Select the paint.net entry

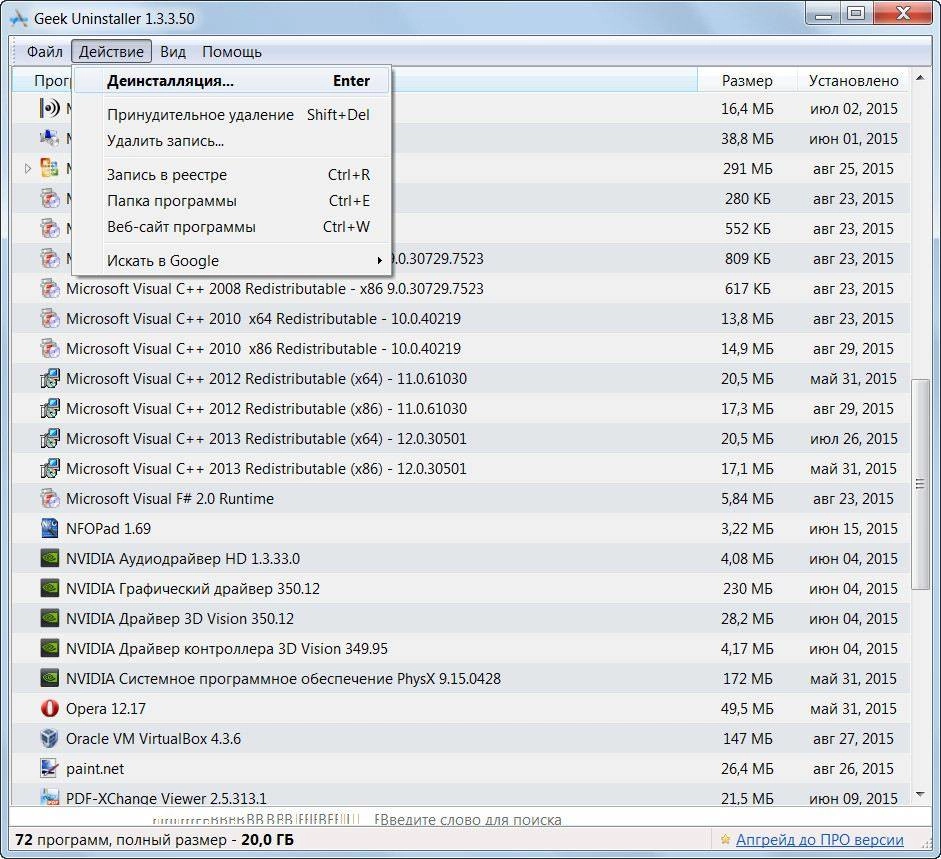tap(461, 769)
